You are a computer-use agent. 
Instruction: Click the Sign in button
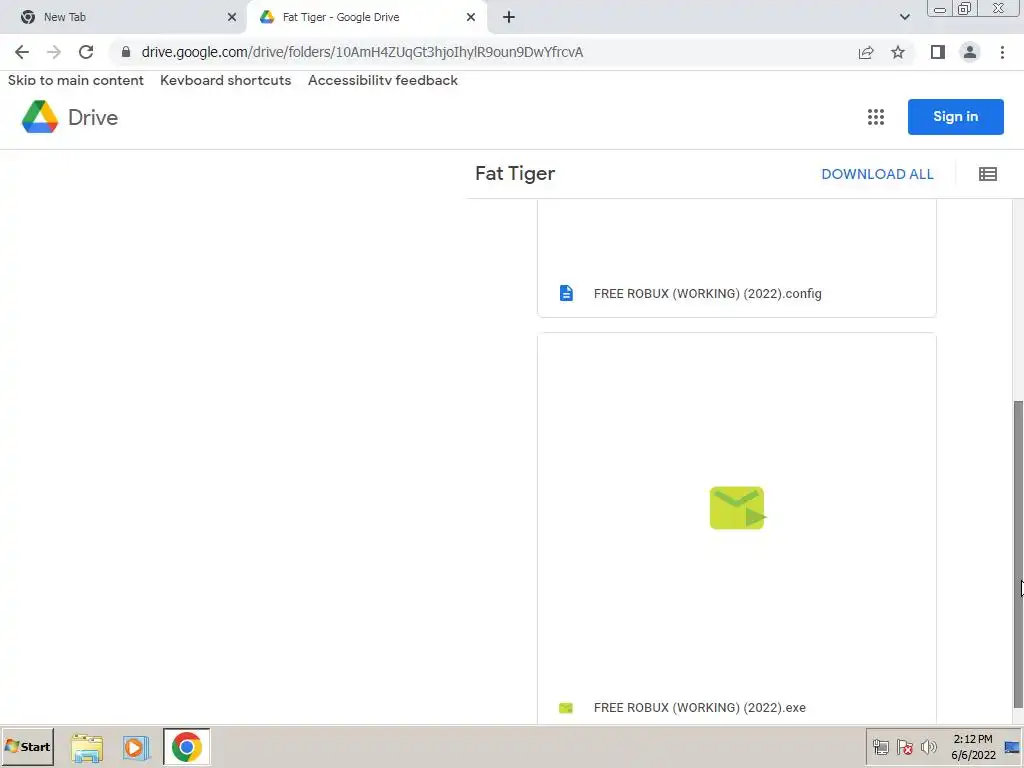pos(955,117)
